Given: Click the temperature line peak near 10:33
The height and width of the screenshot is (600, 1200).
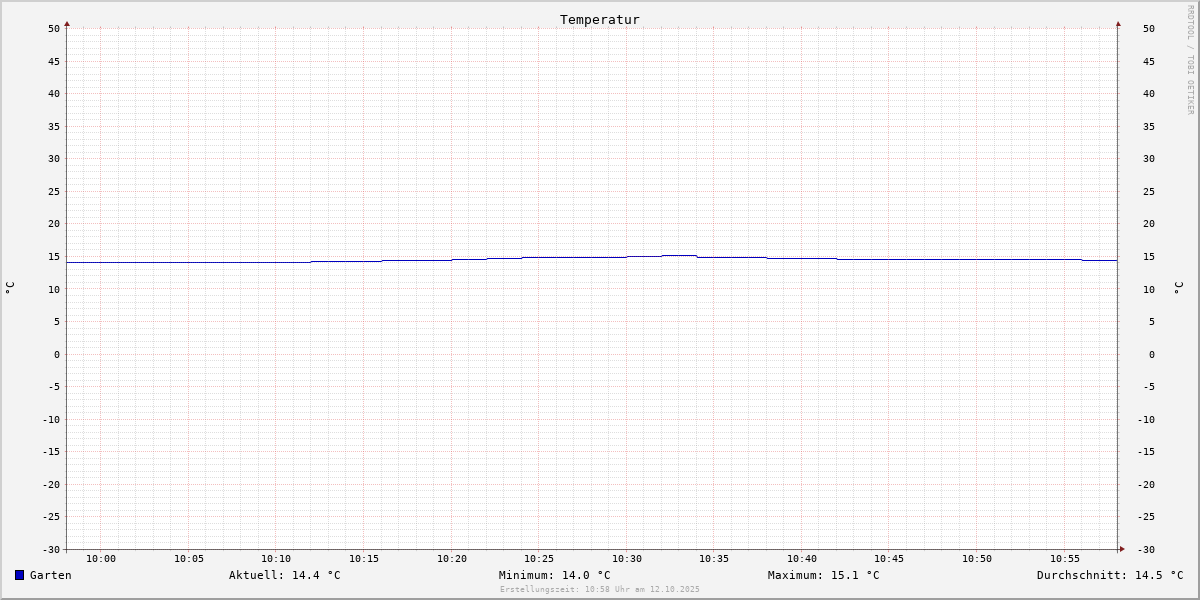Looking at the screenshot, I should [x=679, y=255].
